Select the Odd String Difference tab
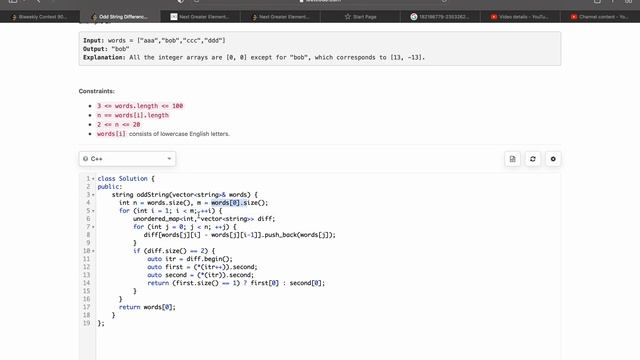640x360 pixels. [x=120, y=17]
